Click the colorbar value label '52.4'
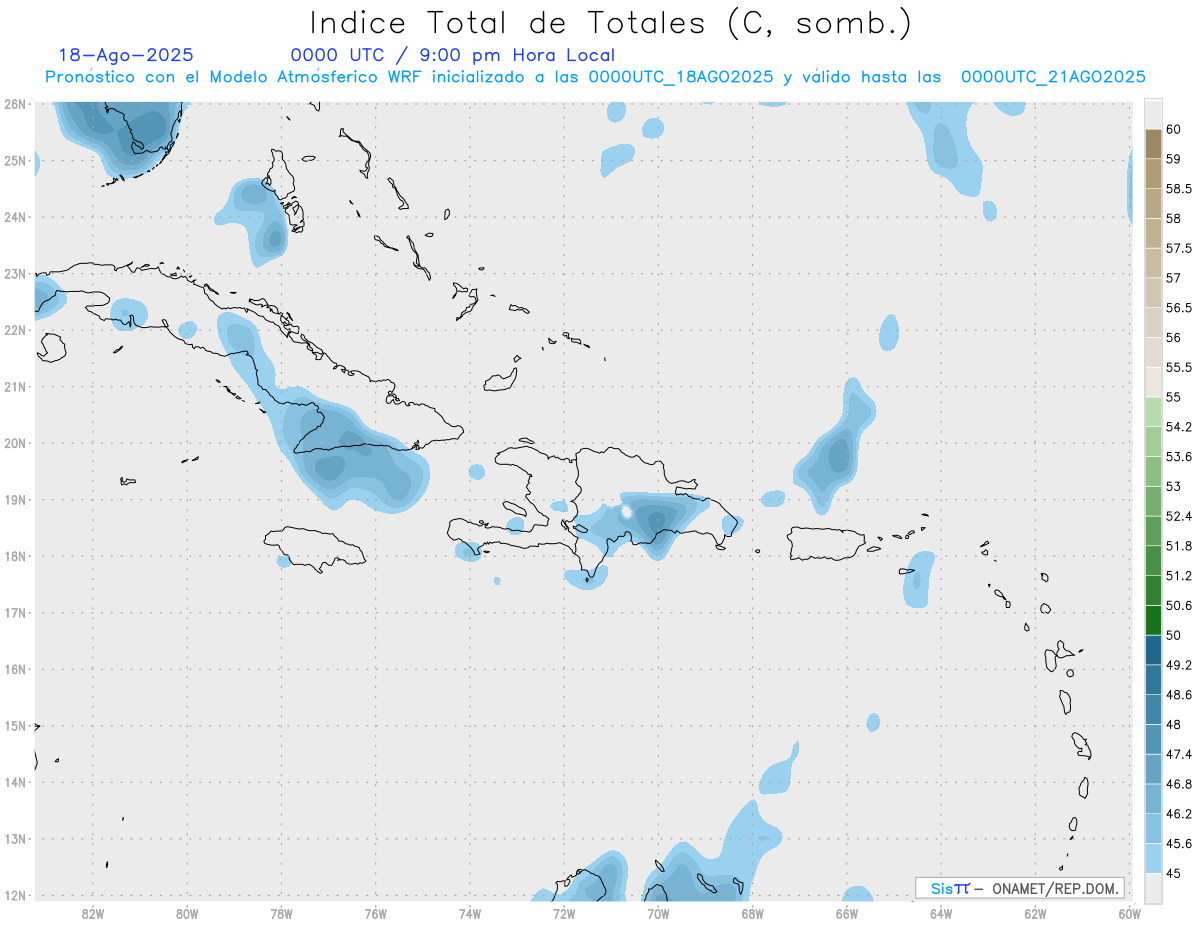The height and width of the screenshot is (927, 1200). (1180, 516)
